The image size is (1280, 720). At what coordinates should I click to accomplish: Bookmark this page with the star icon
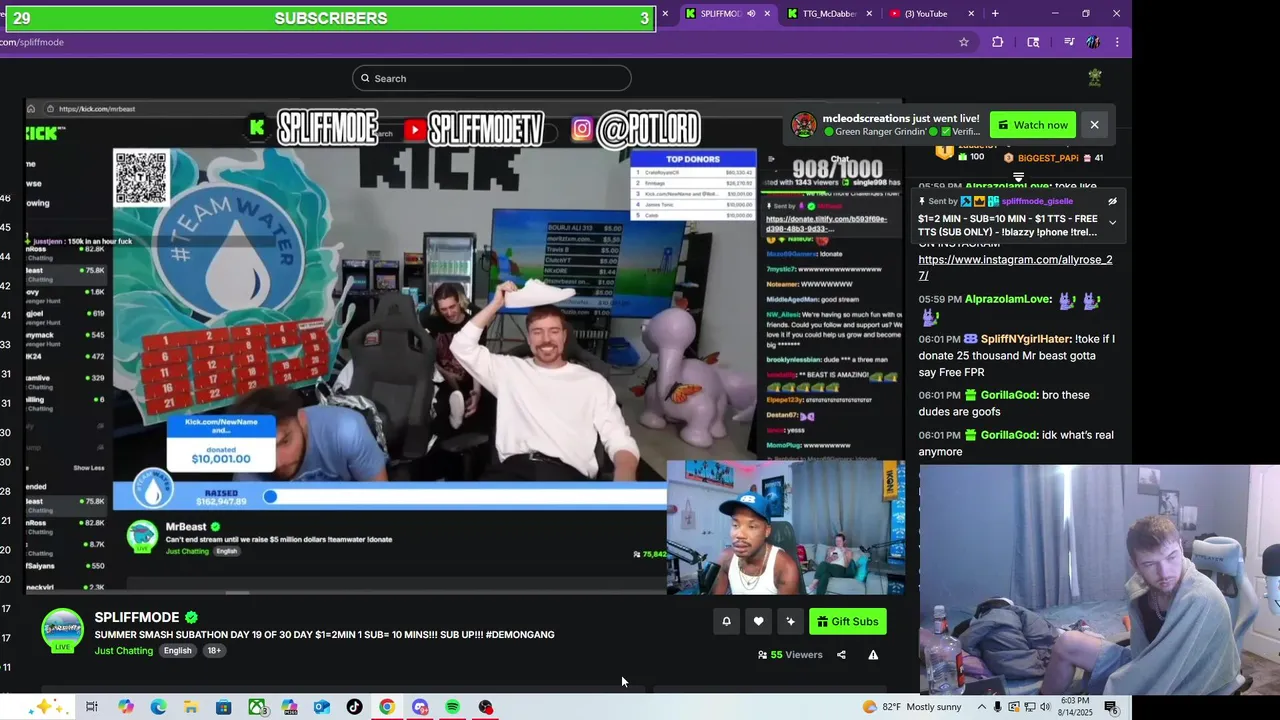(x=964, y=42)
